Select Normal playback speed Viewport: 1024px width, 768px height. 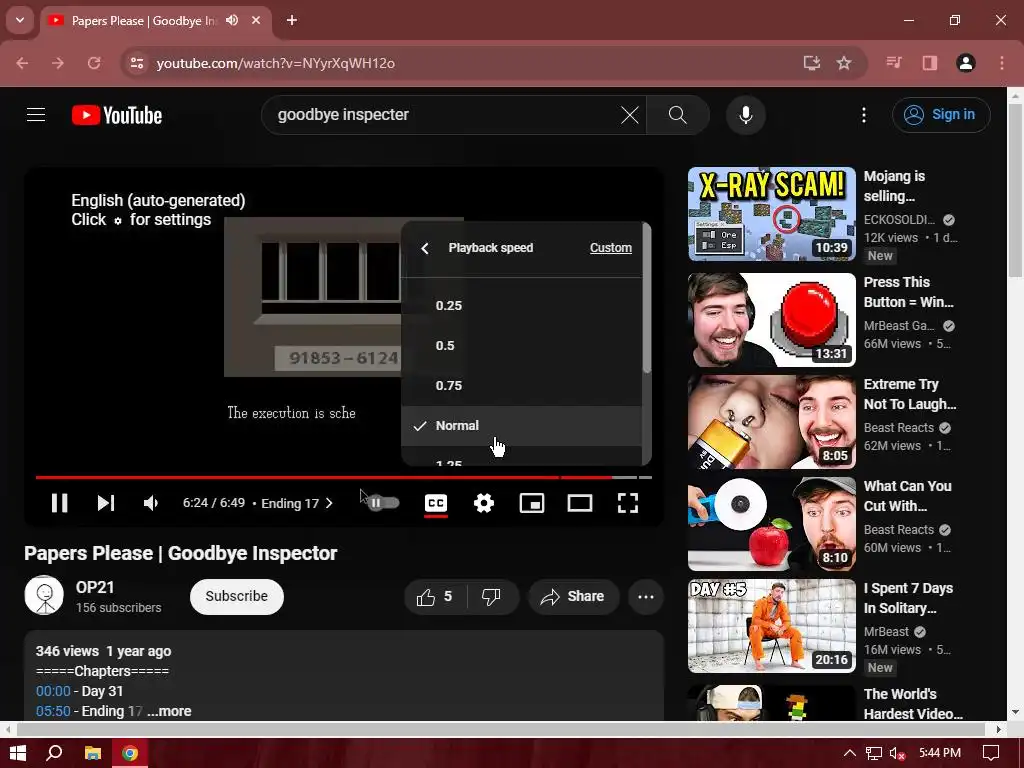(522, 426)
